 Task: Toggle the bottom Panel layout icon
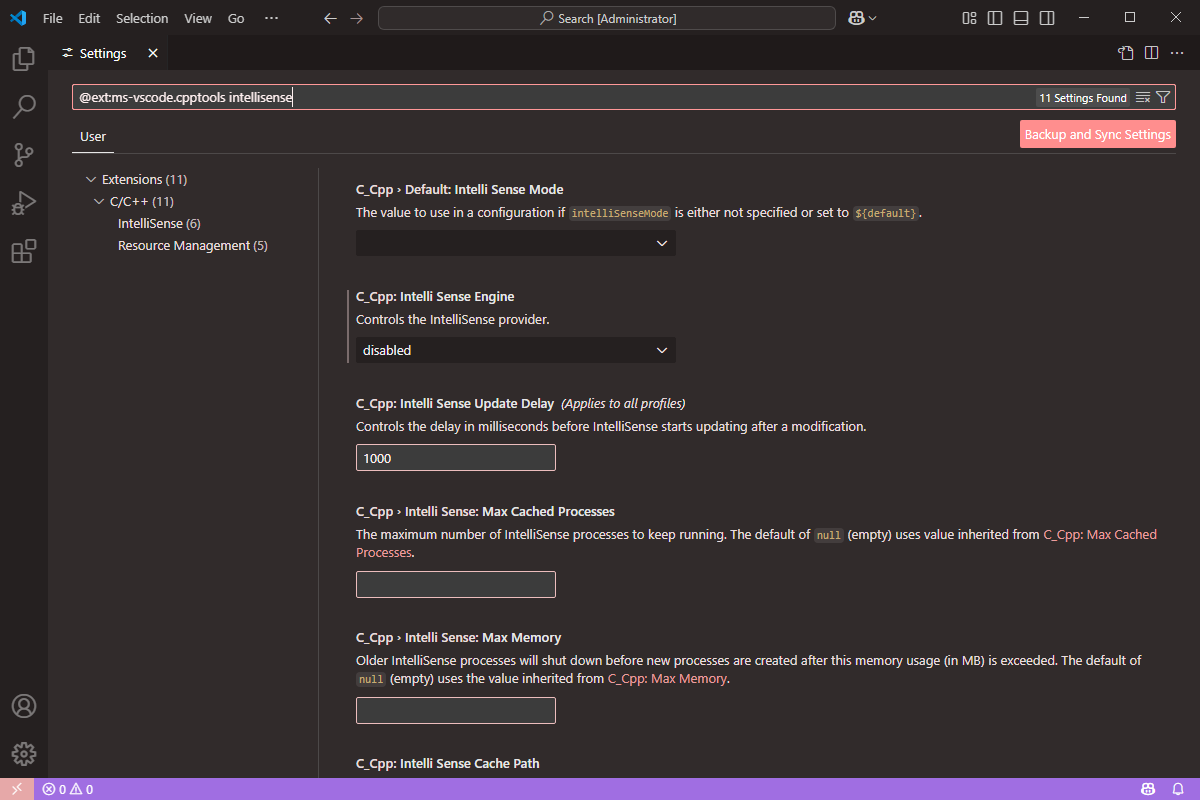tap(1021, 18)
